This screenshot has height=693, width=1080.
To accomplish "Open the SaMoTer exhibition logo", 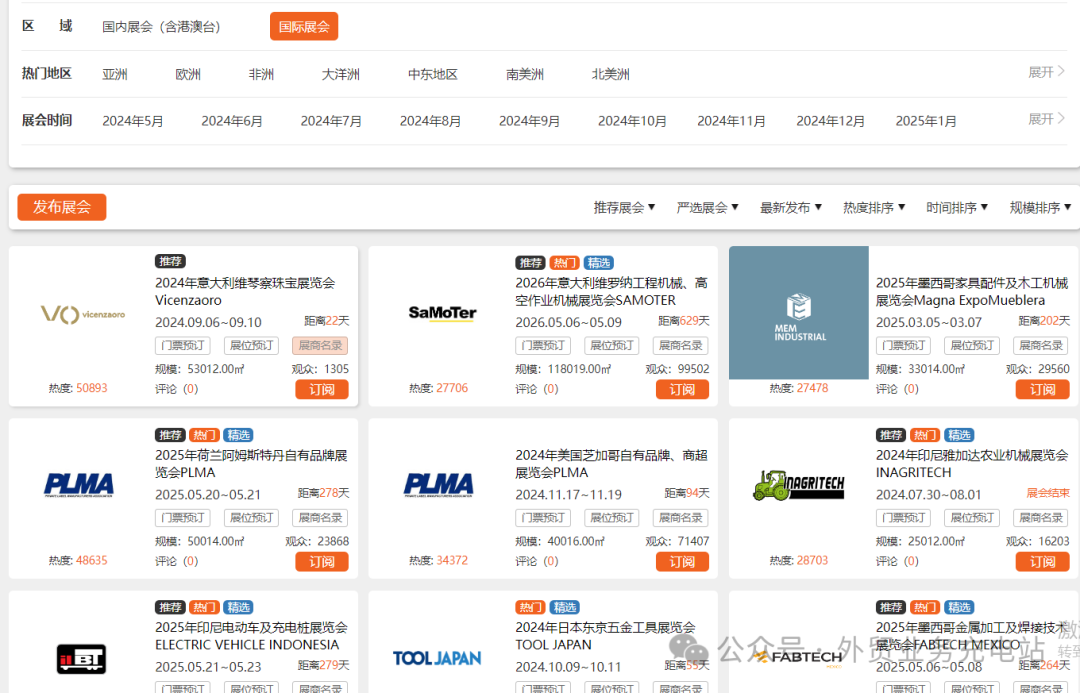I will click(x=442, y=313).
